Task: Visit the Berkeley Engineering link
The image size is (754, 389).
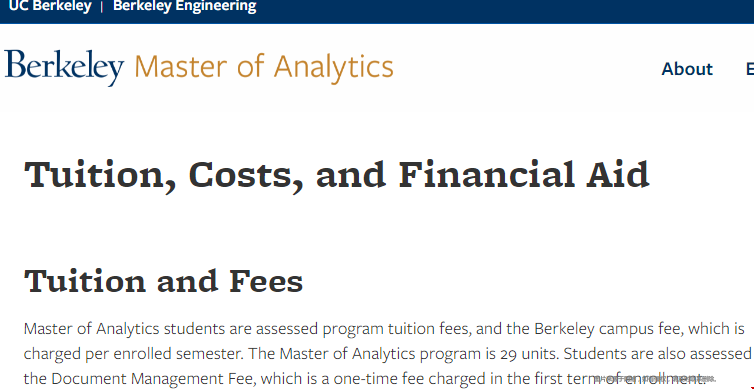Action: point(185,6)
